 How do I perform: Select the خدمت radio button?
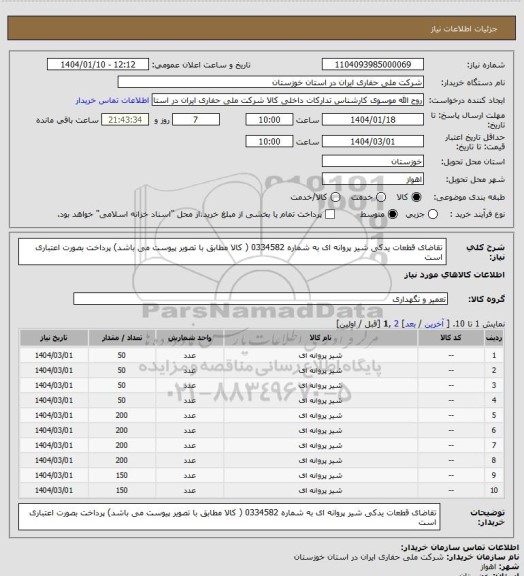(x=381, y=197)
